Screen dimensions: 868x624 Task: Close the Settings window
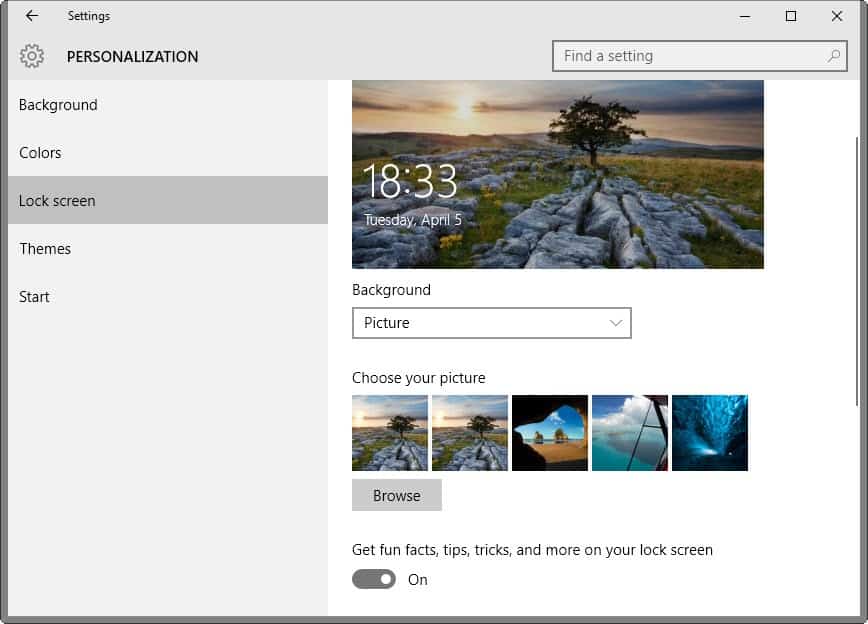pyautogui.click(x=836, y=16)
